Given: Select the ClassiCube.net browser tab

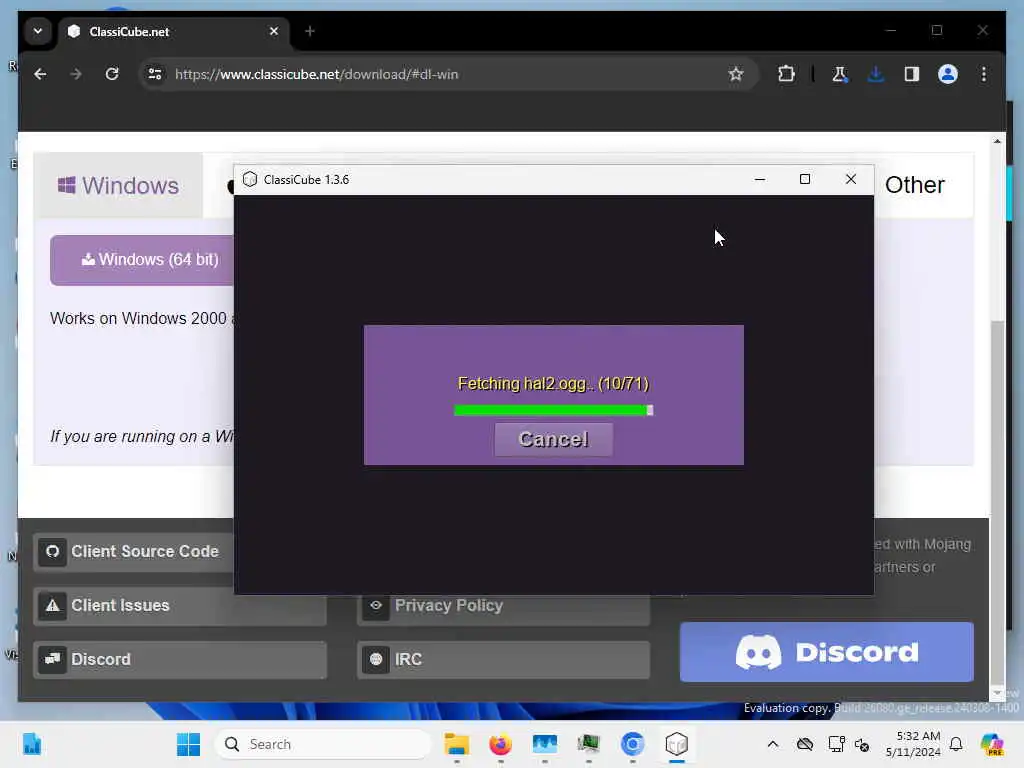Looking at the screenshot, I should 175,31.
